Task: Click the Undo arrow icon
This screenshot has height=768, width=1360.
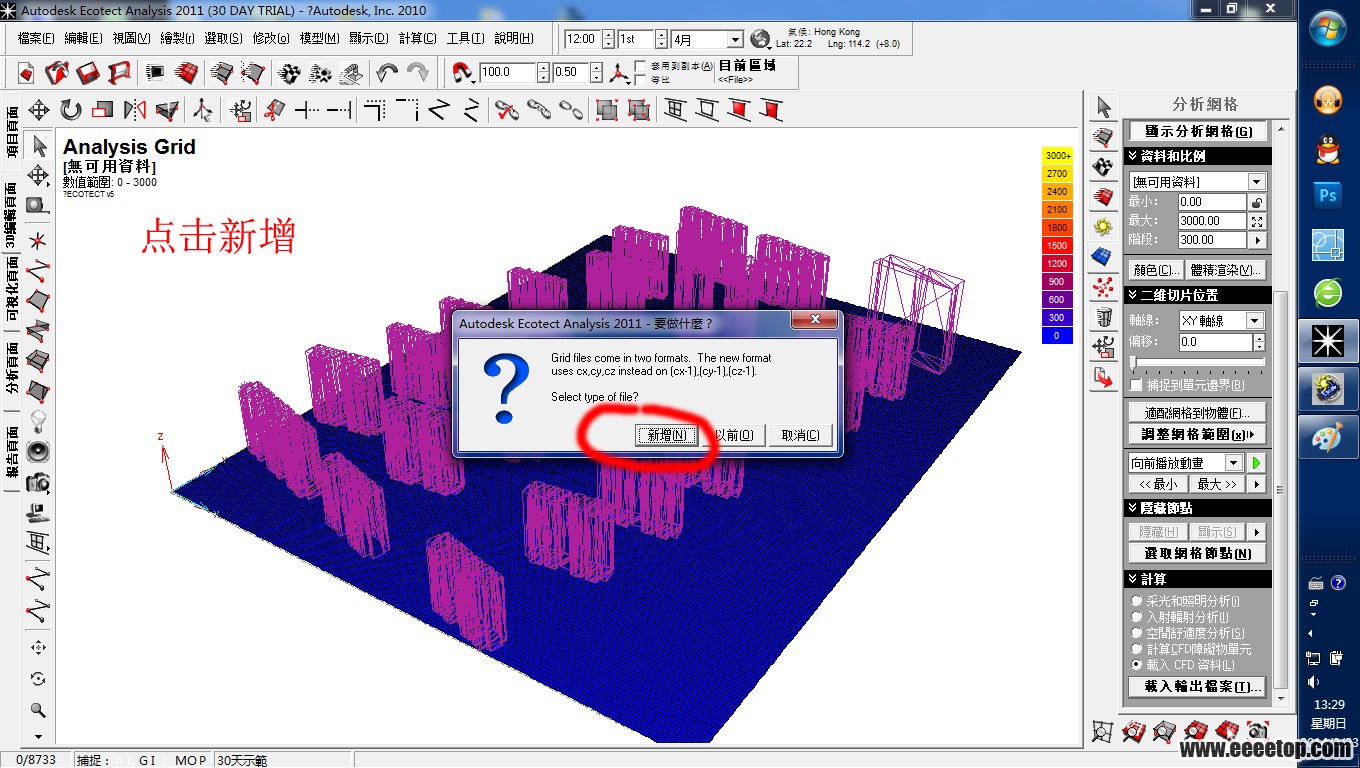Action: point(387,73)
